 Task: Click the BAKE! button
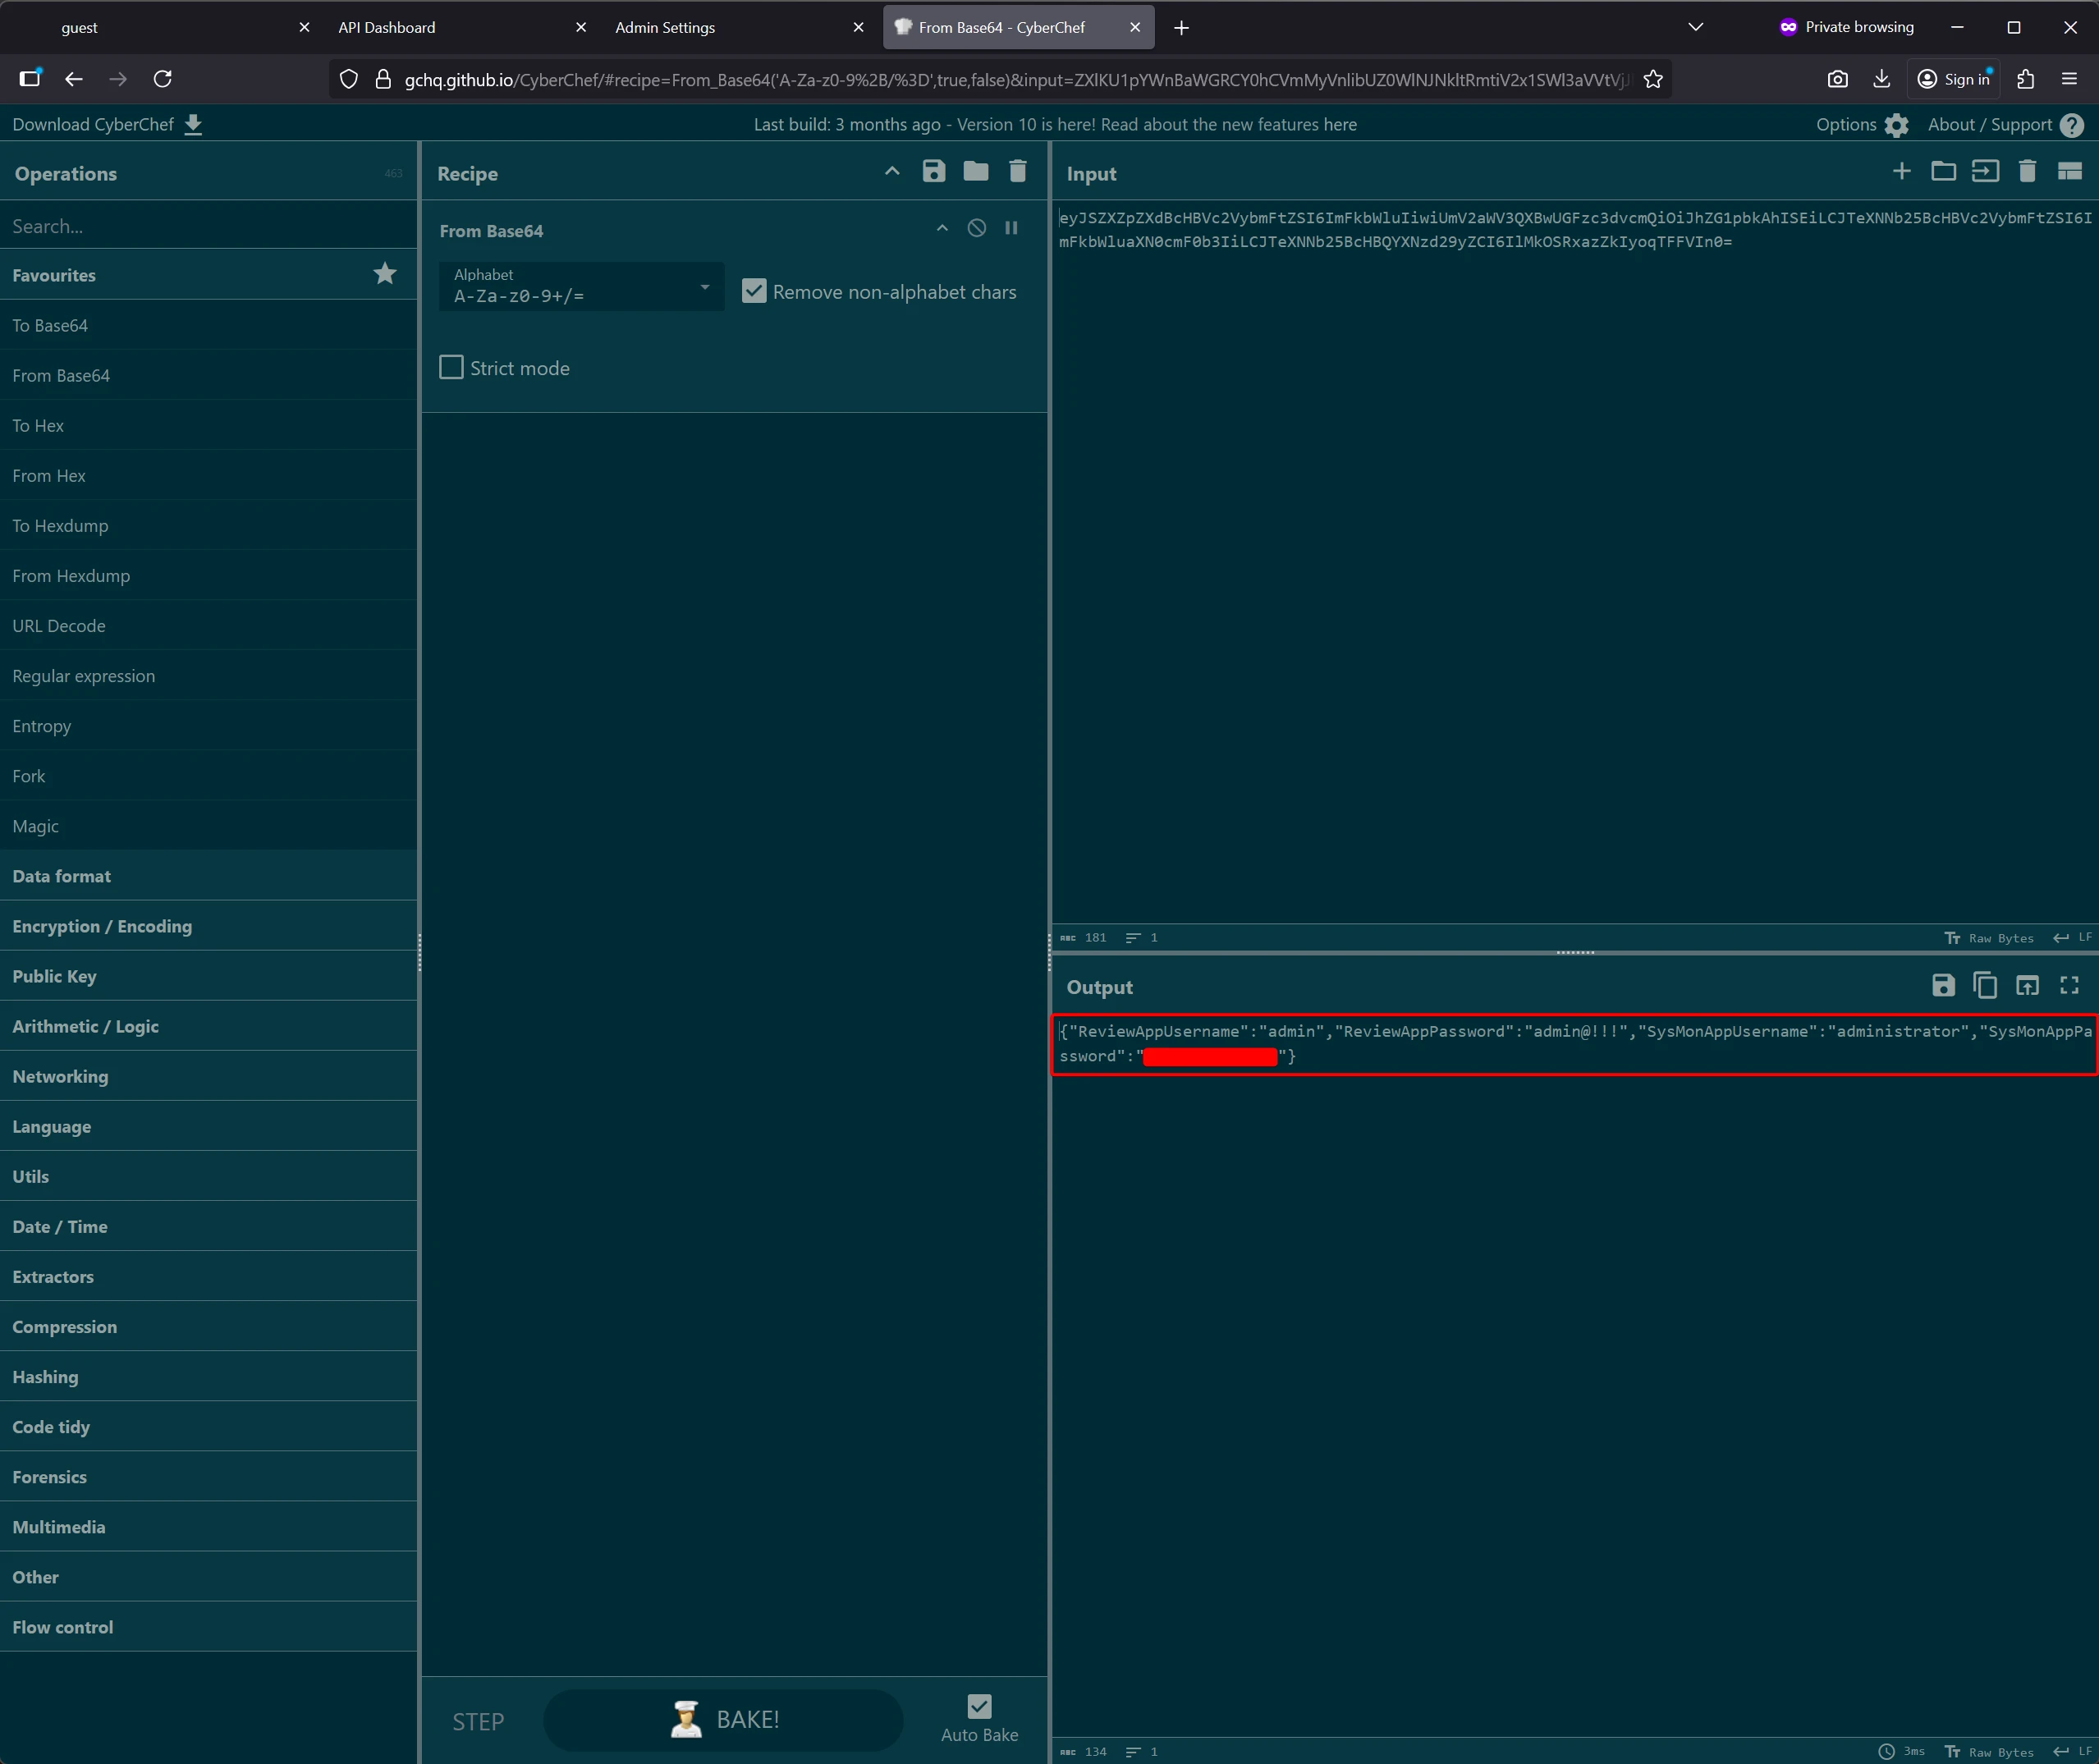(723, 1720)
